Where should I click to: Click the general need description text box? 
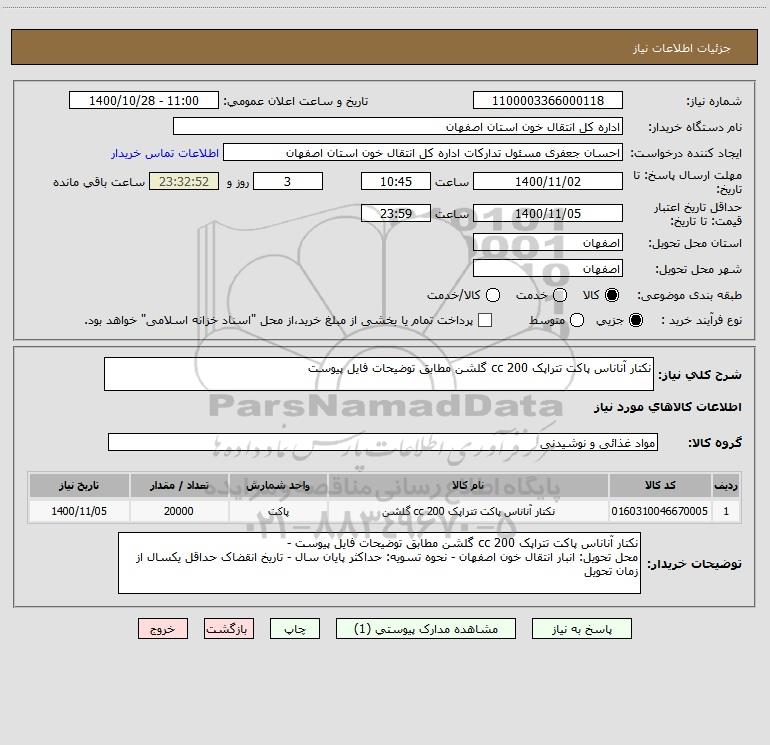coord(379,374)
